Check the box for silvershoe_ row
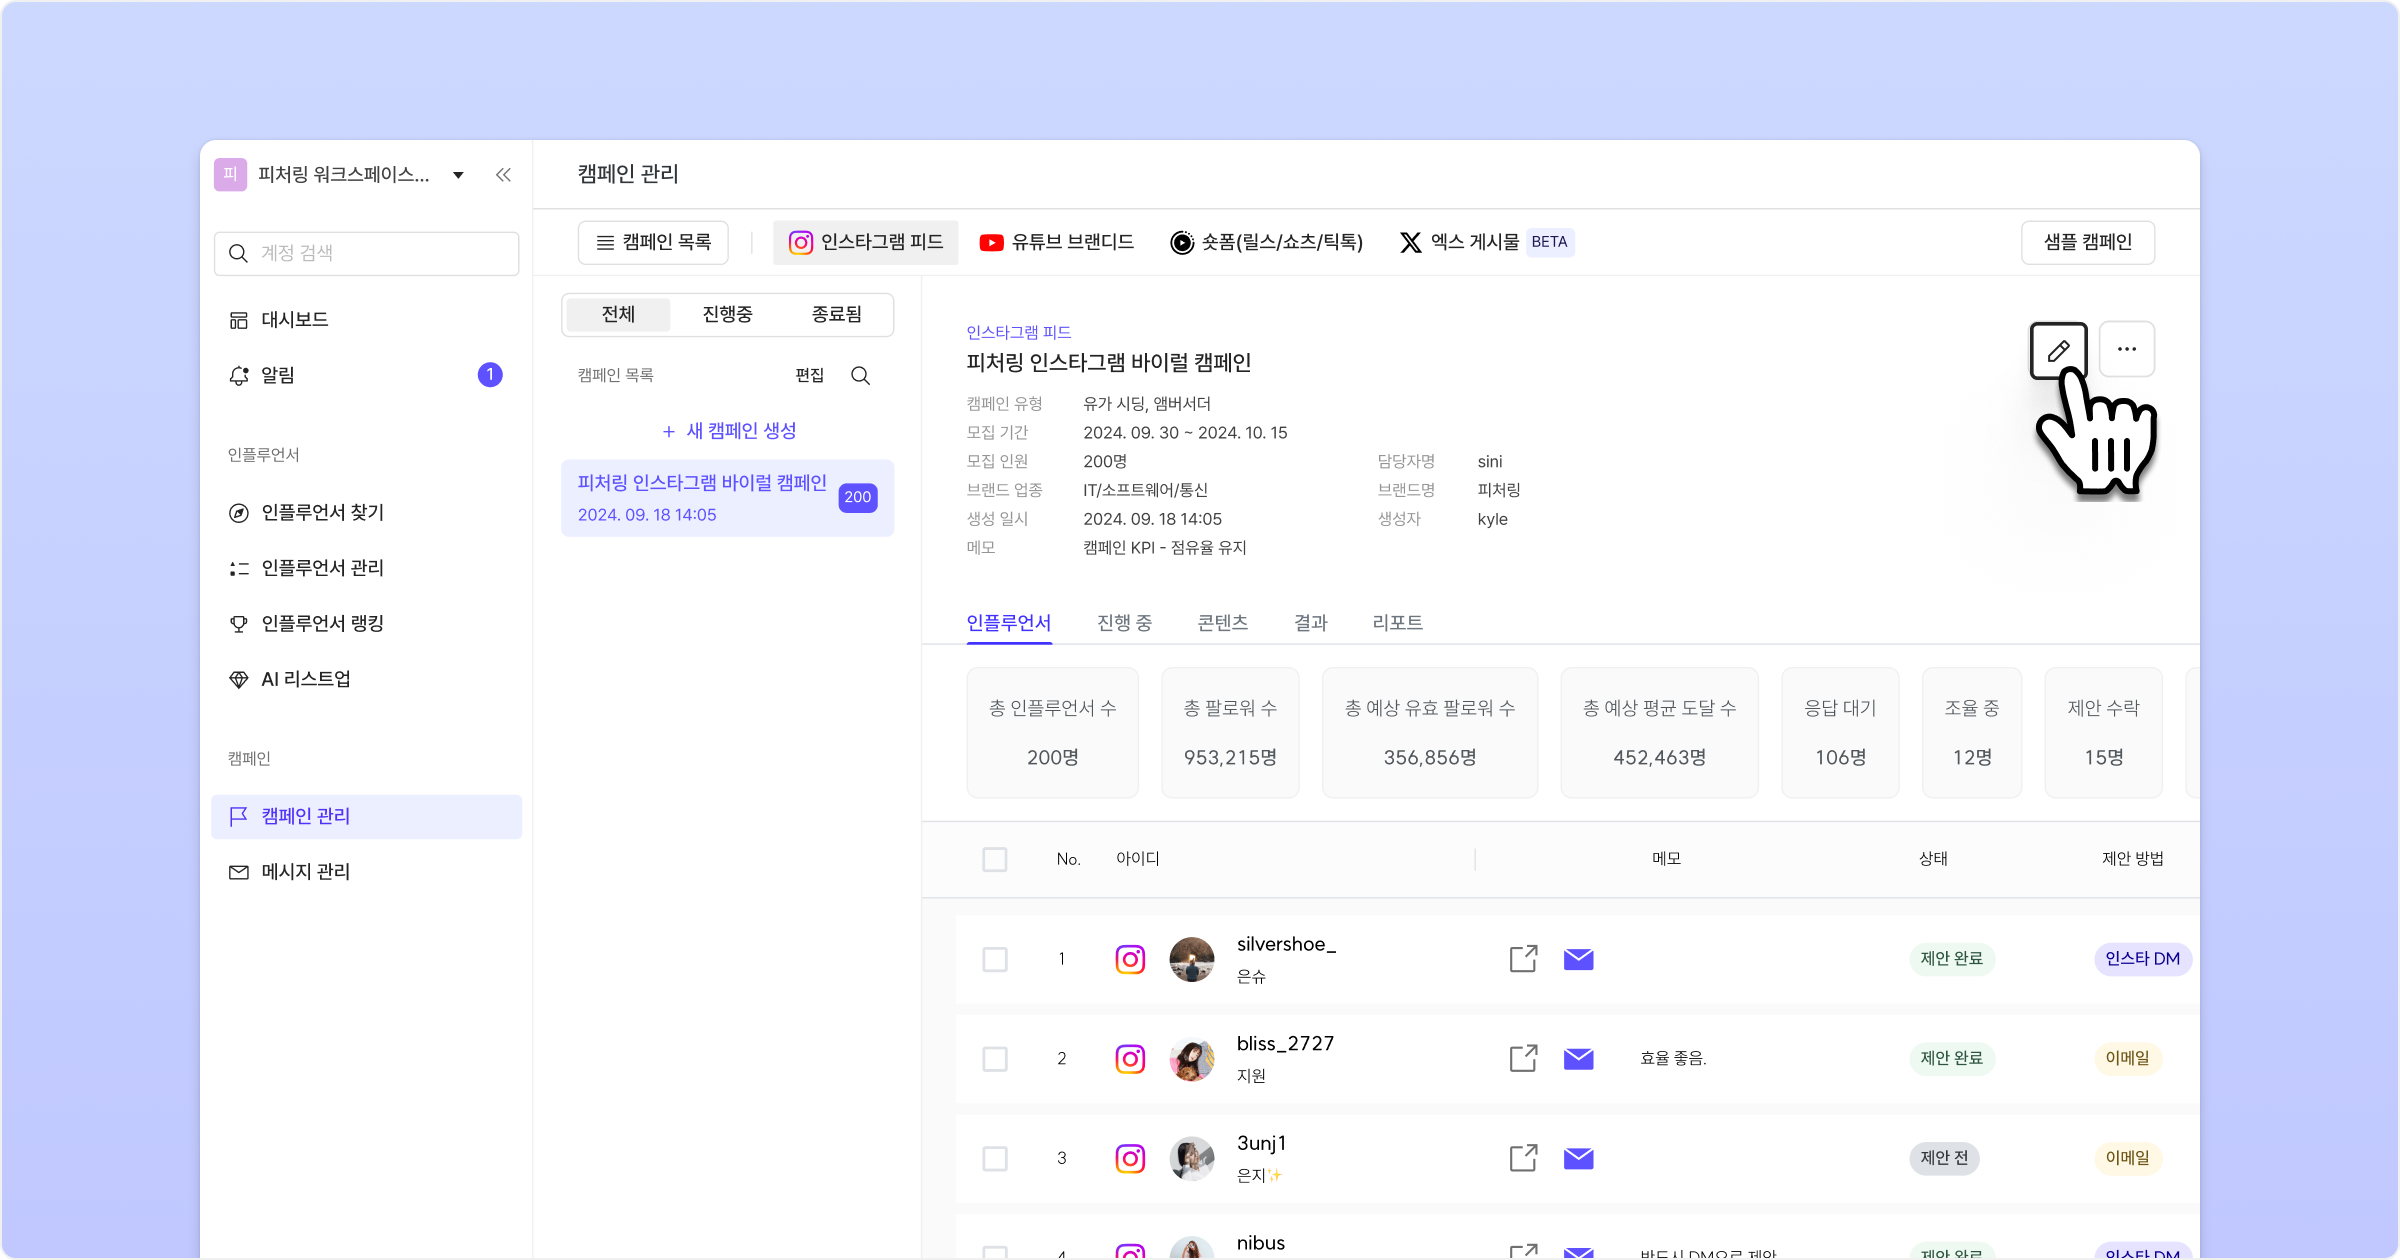Image resolution: width=2400 pixels, height=1260 pixels. click(x=994, y=959)
